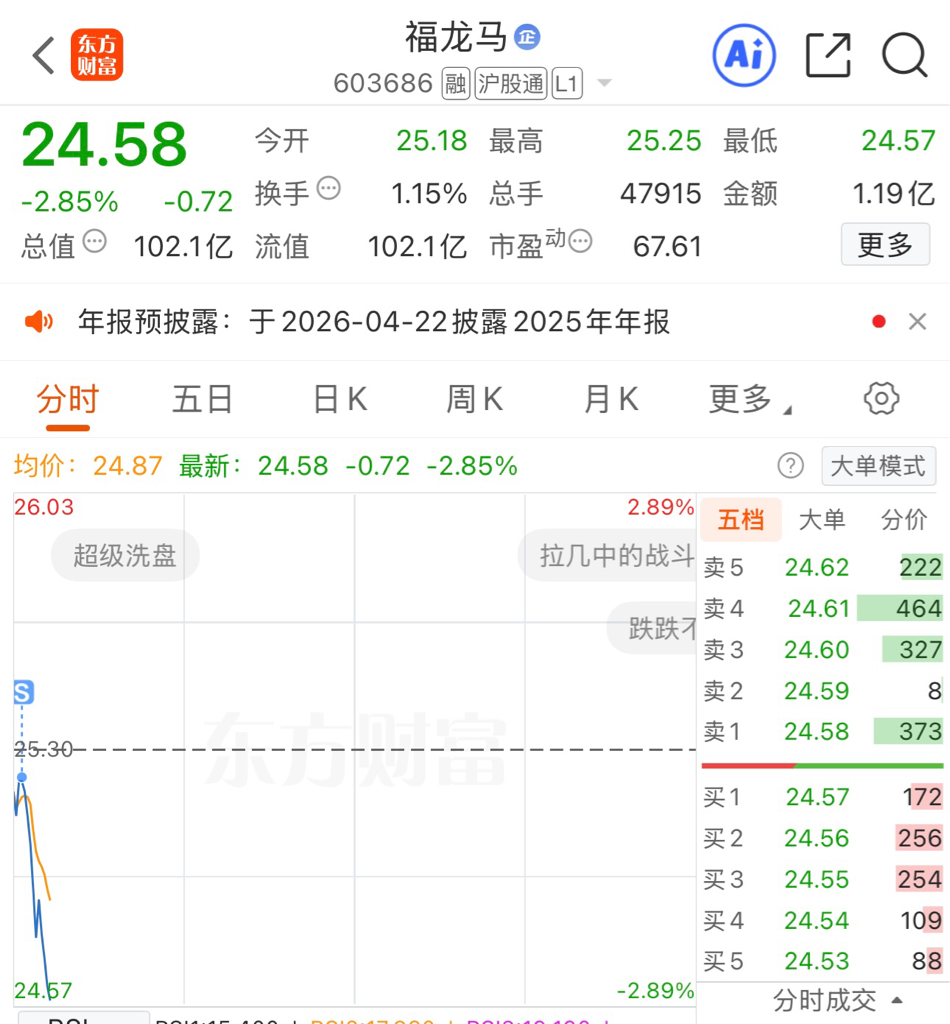
Task: Tap the 均价 24.87 value
Action: coord(127,466)
